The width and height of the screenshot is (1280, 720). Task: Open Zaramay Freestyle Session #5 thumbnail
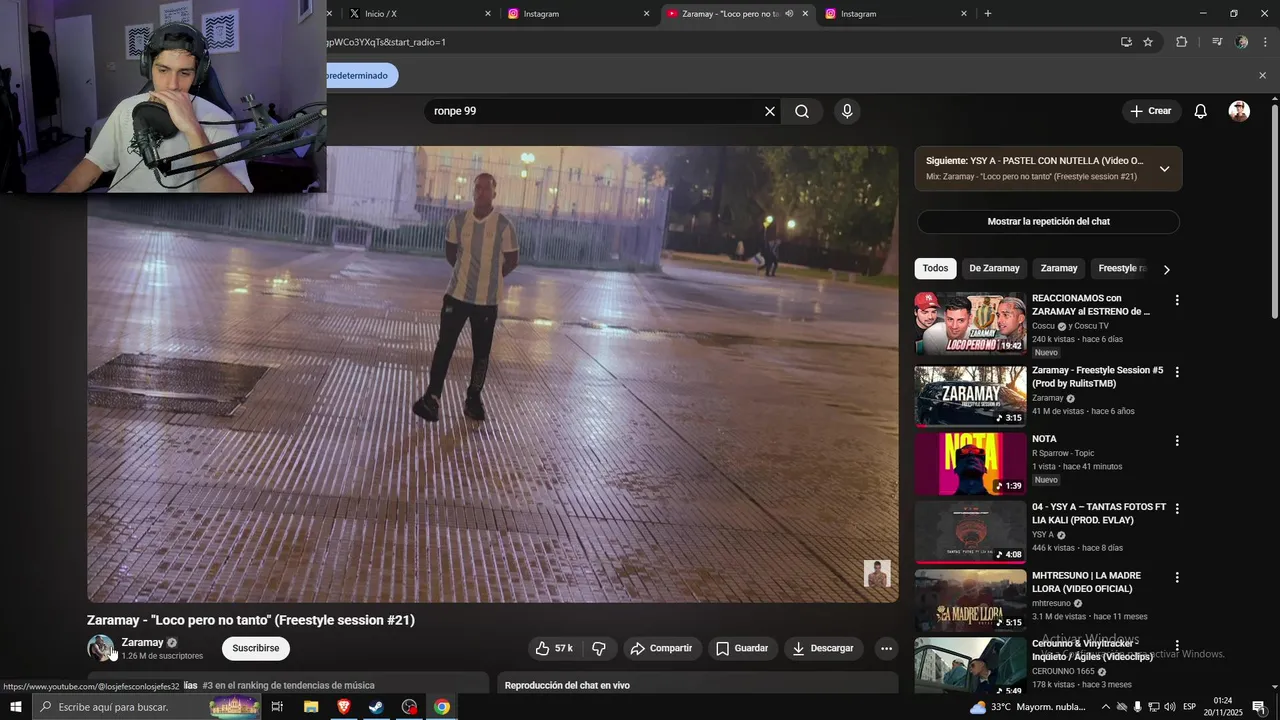tap(970, 396)
